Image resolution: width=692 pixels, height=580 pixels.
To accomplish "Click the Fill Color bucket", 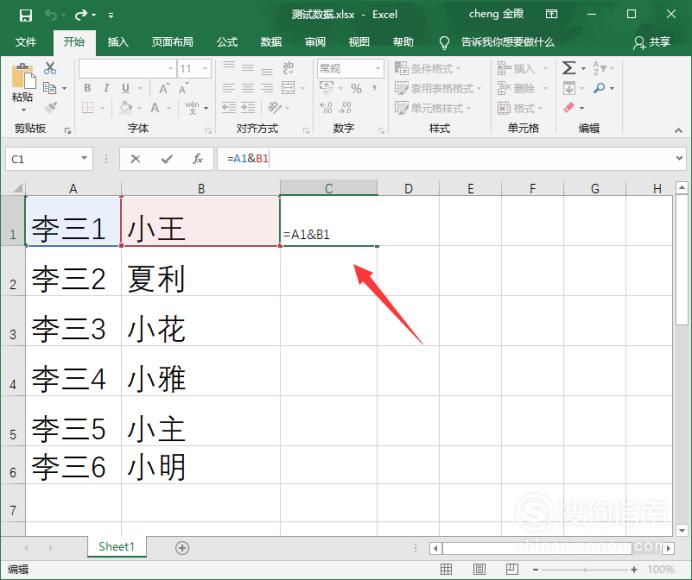I will point(126,107).
